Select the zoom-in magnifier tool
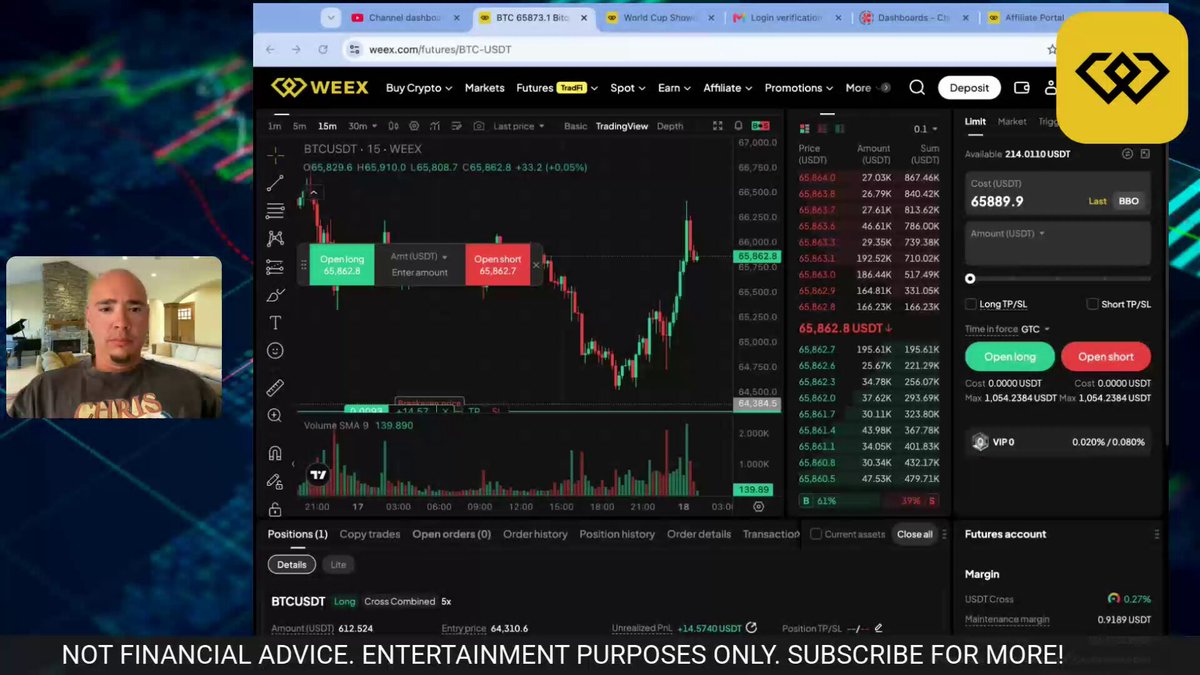Image resolution: width=1200 pixels, height=675 pixels. pyautogui.click(x=275, y=415)
